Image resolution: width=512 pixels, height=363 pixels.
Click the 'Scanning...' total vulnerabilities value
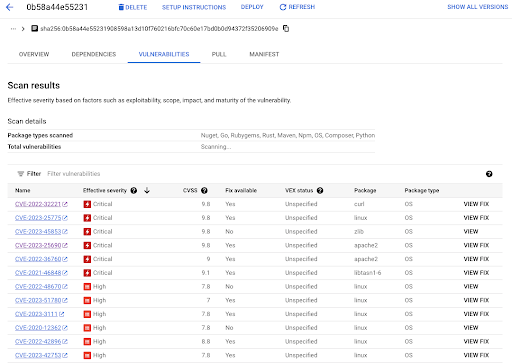coord(216,147)
